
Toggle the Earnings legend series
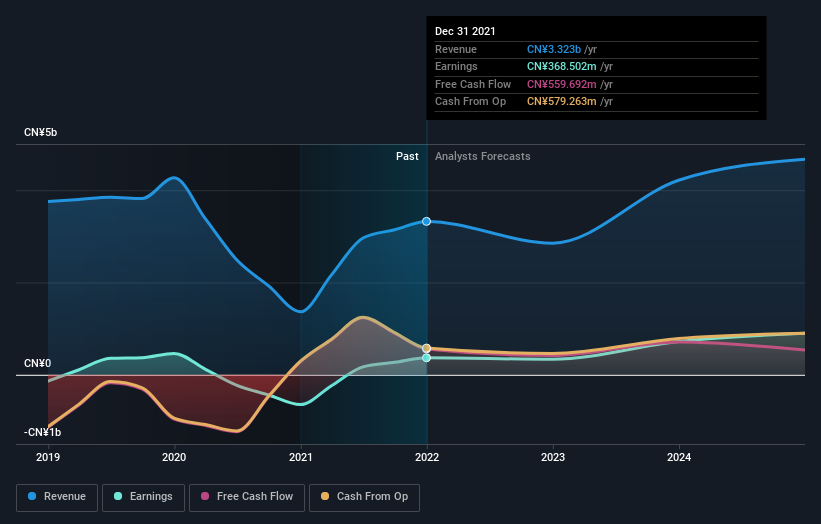(x=143, y=497)
